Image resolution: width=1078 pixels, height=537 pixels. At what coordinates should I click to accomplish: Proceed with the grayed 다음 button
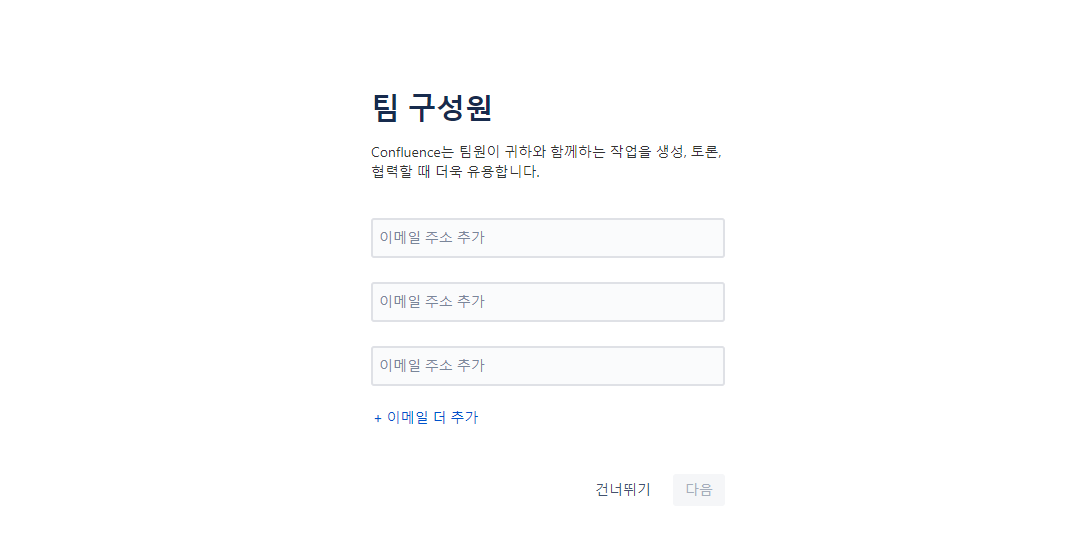pyautogui.click(x=698, y=490)
